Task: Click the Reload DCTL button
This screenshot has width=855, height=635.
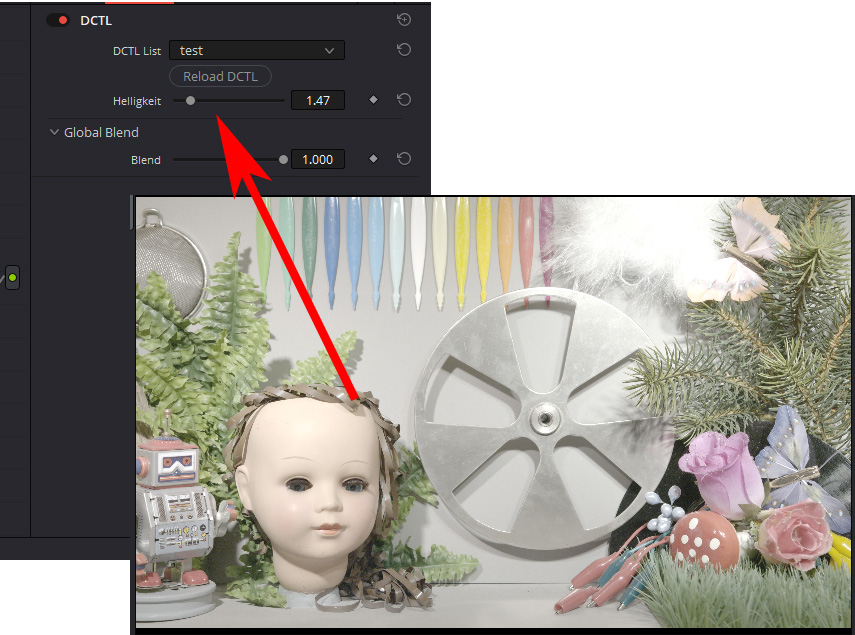Action: (220, 76)
